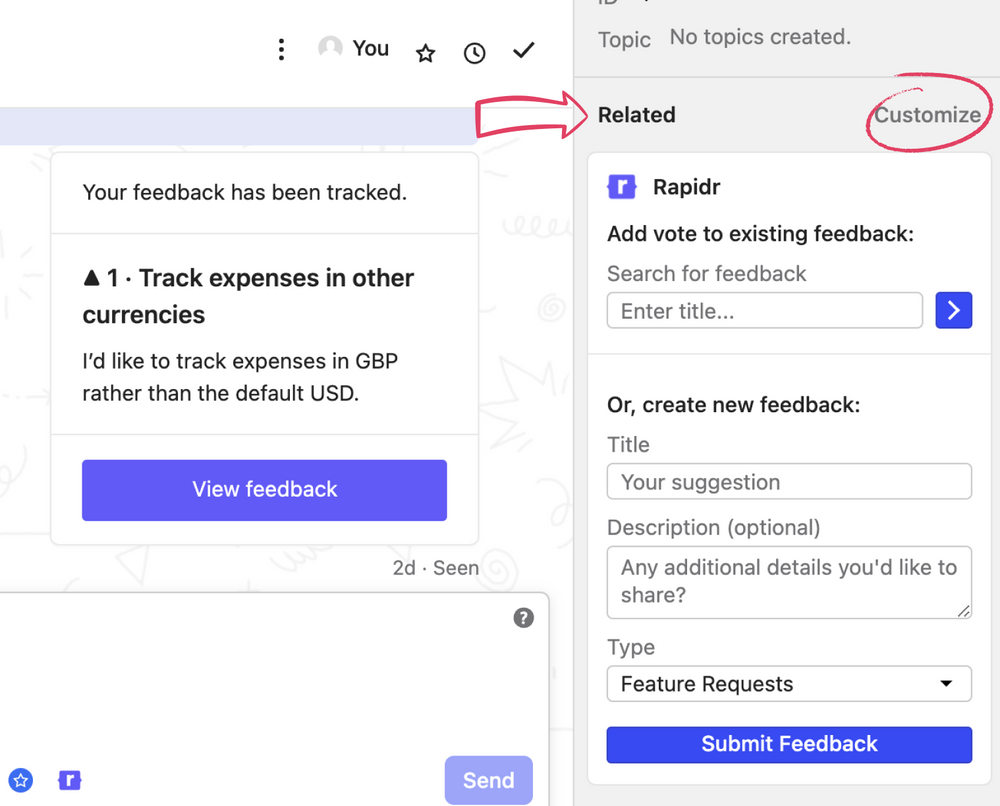Click the Rapidr logo in the Related panel

click(622, 187)
